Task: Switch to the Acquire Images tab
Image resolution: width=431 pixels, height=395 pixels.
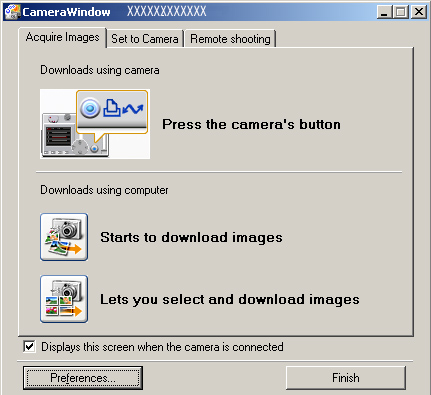Action: coord(62,37)
